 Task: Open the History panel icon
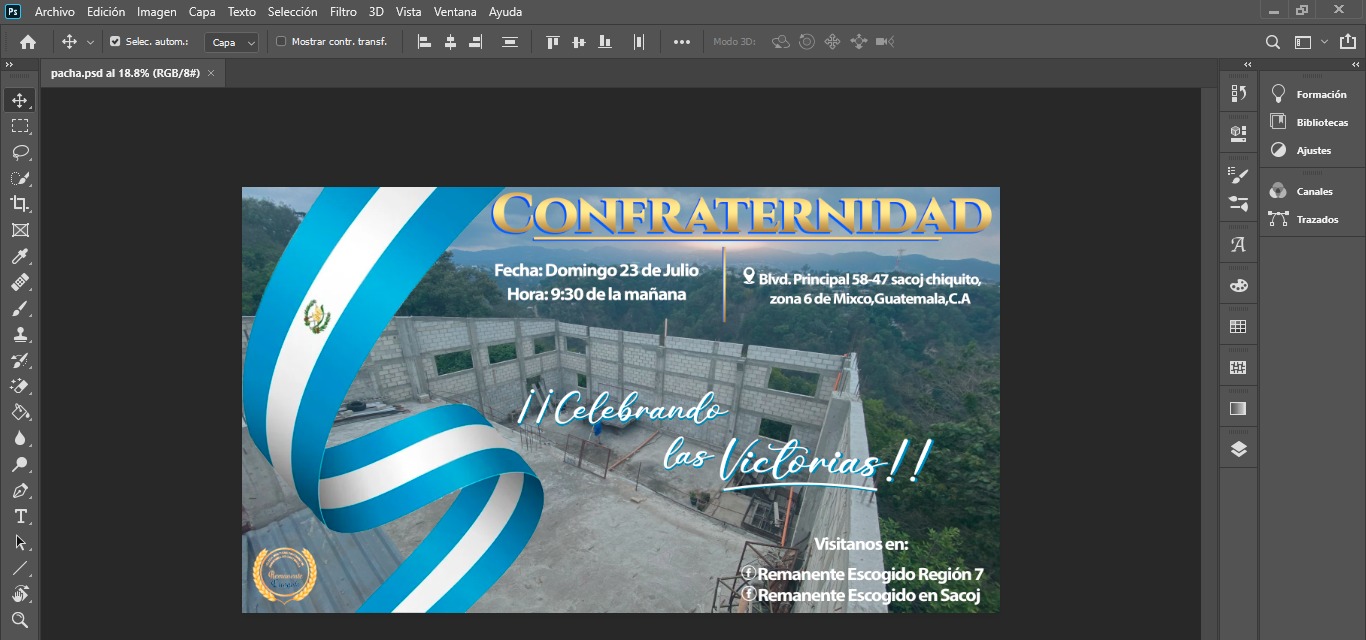pos(1238,93)
